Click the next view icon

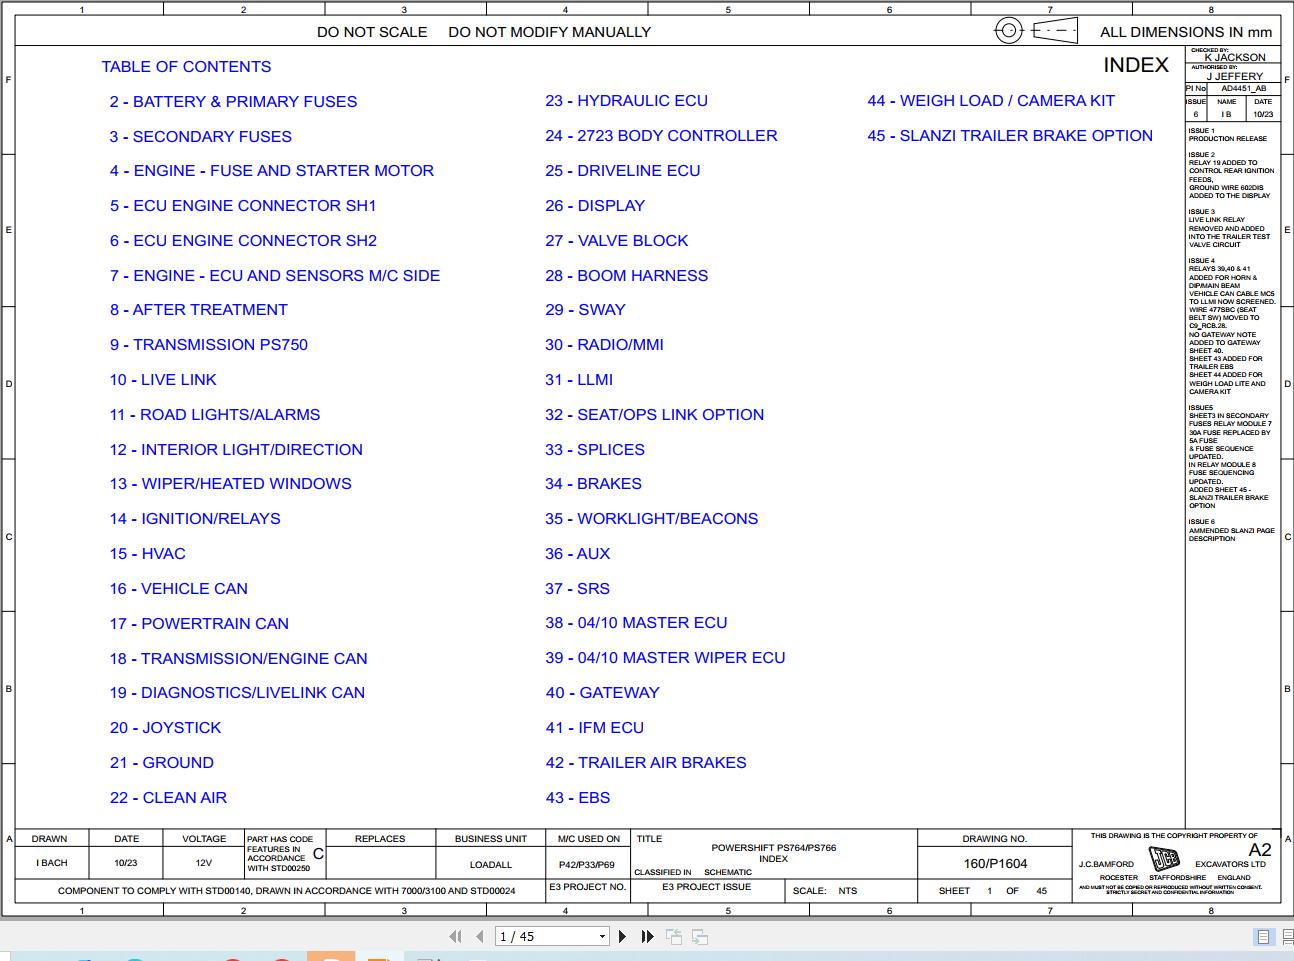click(700, 937)
